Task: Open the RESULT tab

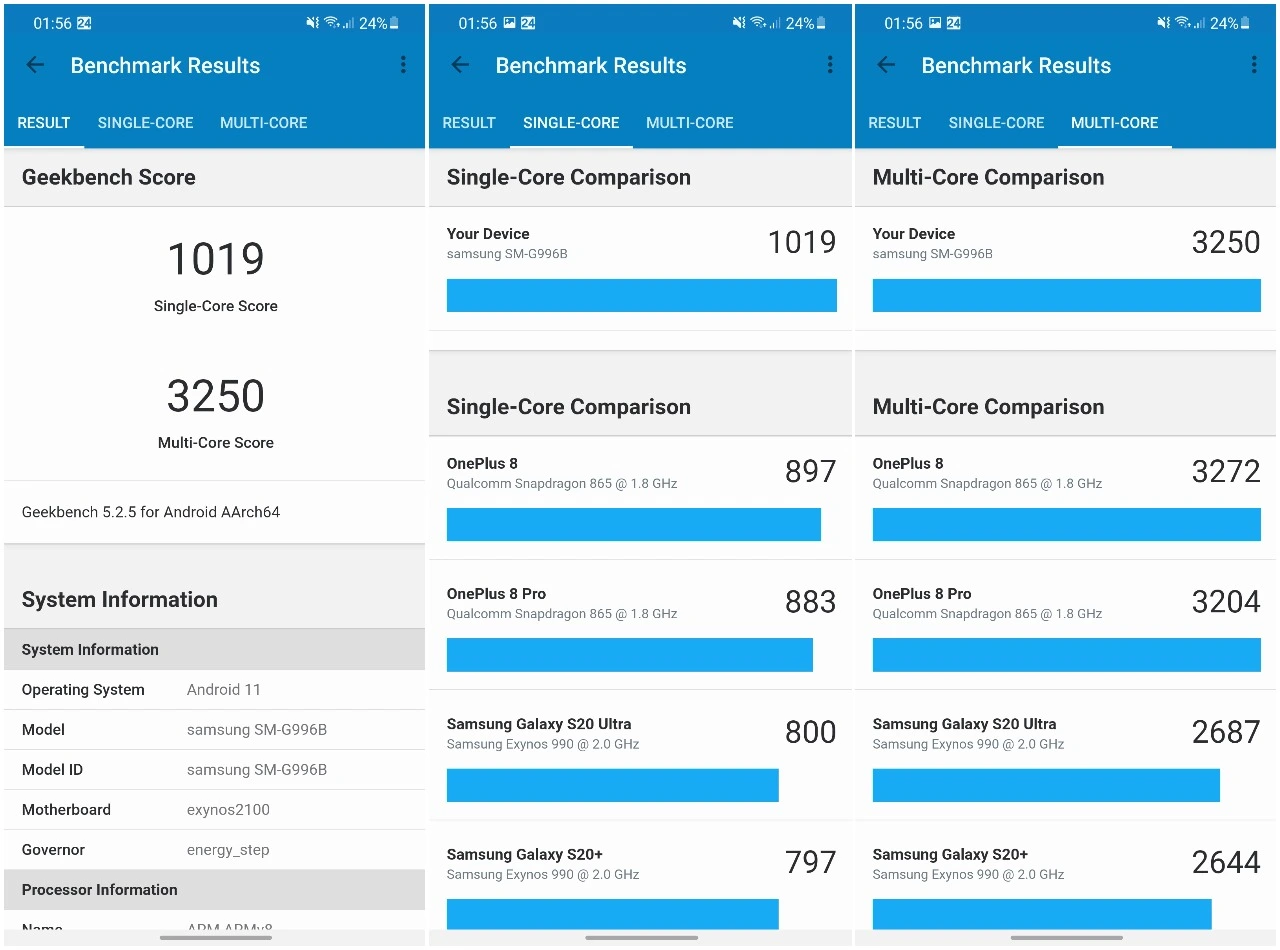Action: 44,122
